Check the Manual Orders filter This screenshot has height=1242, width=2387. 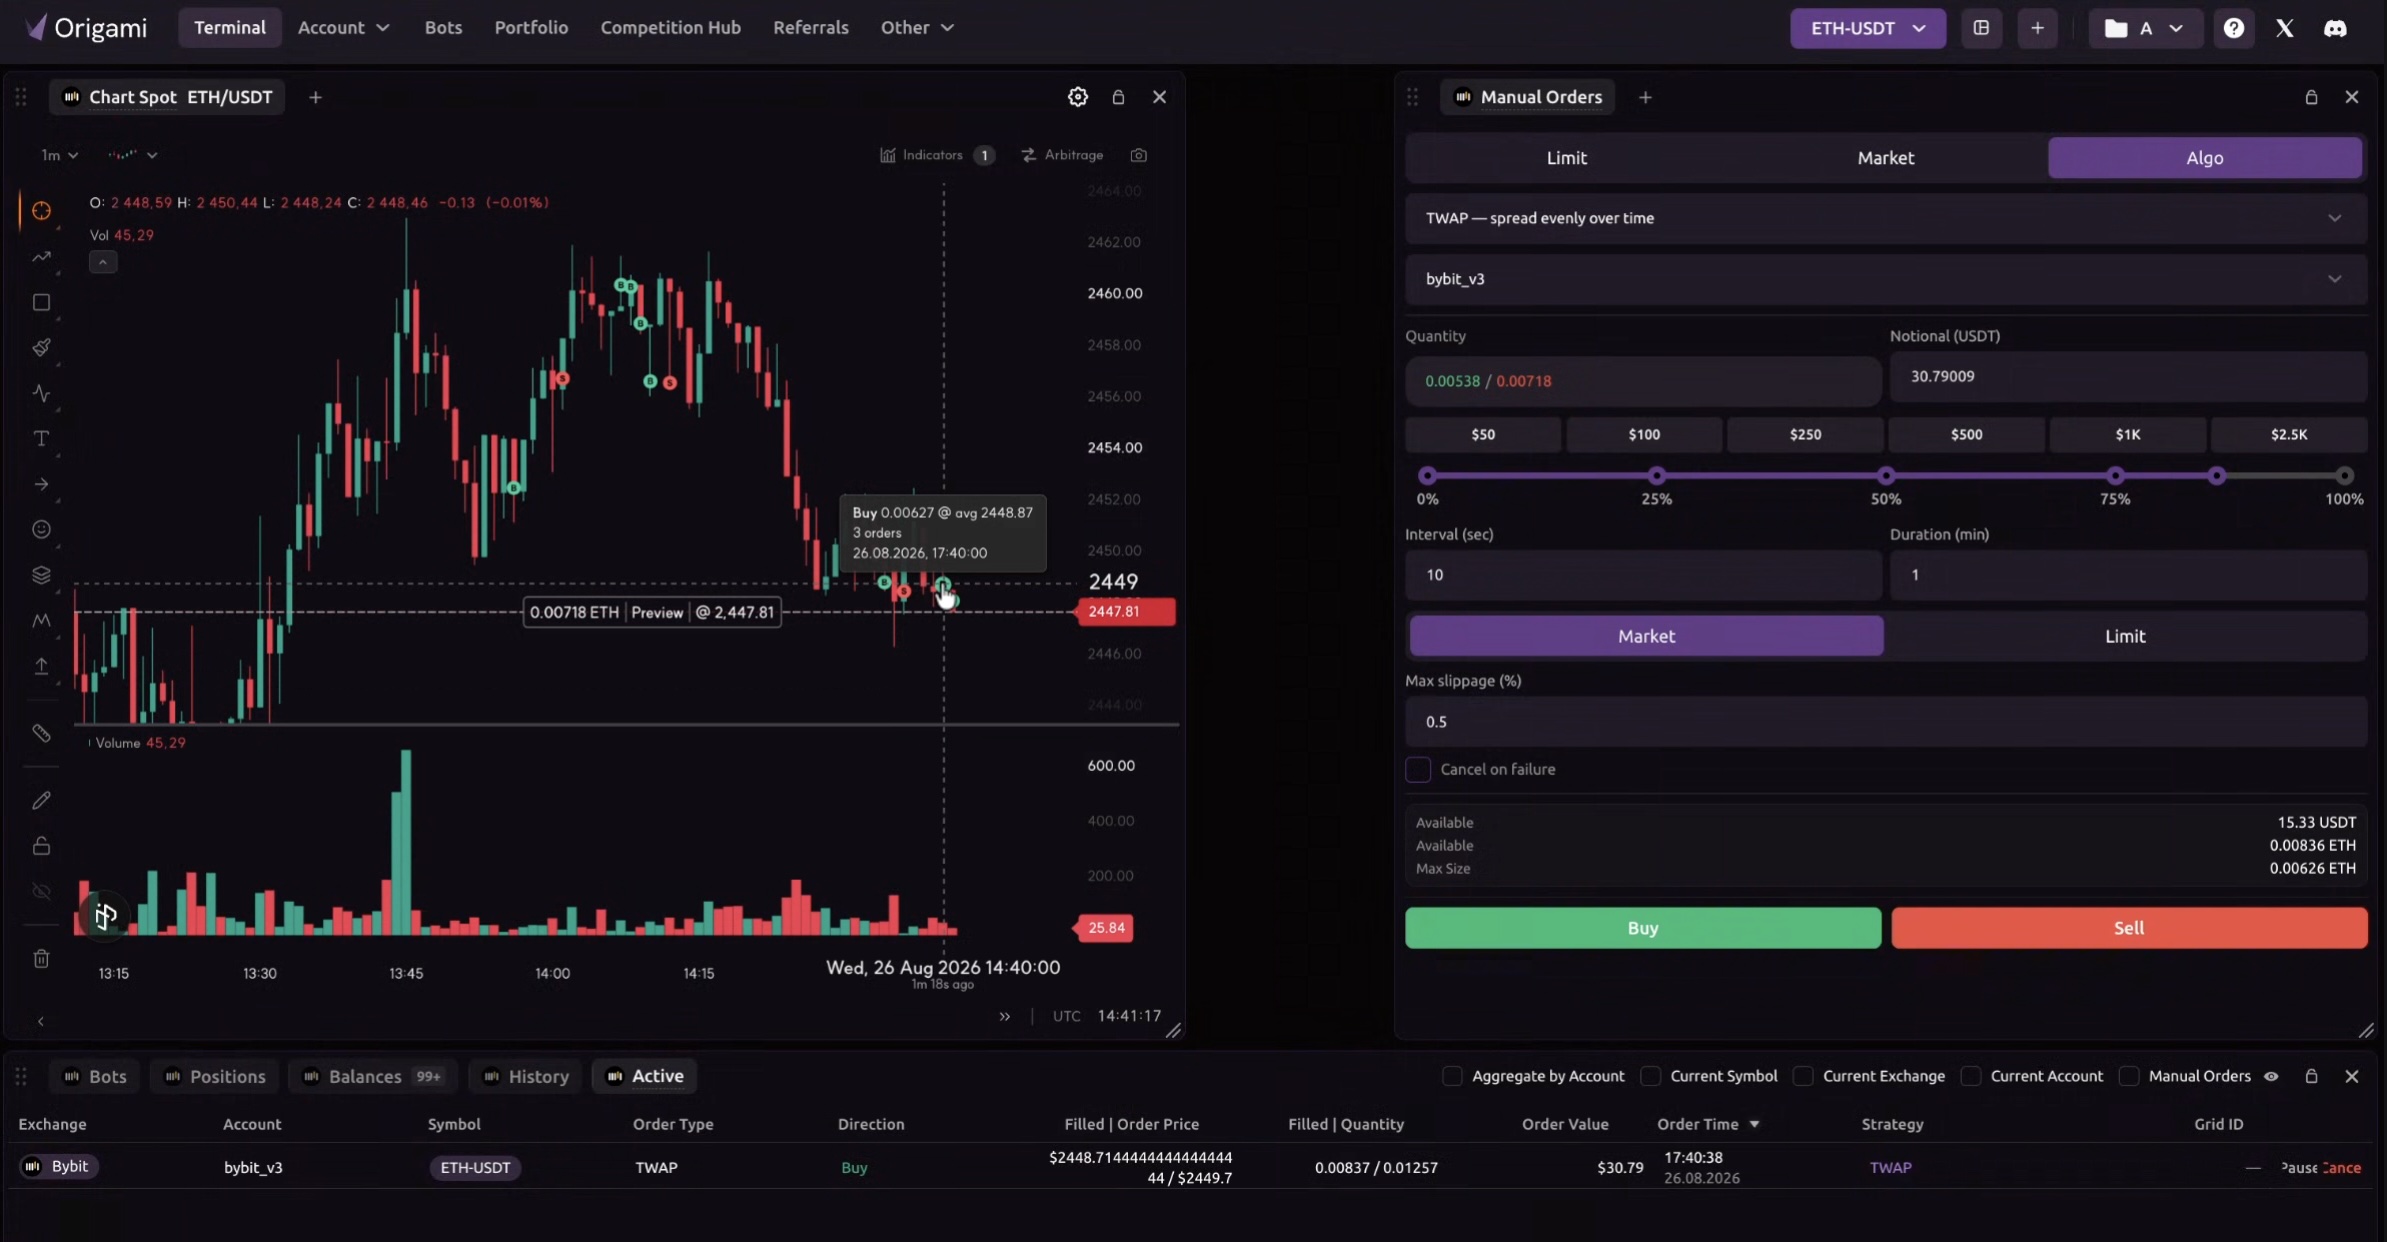pos(2129,1076)
